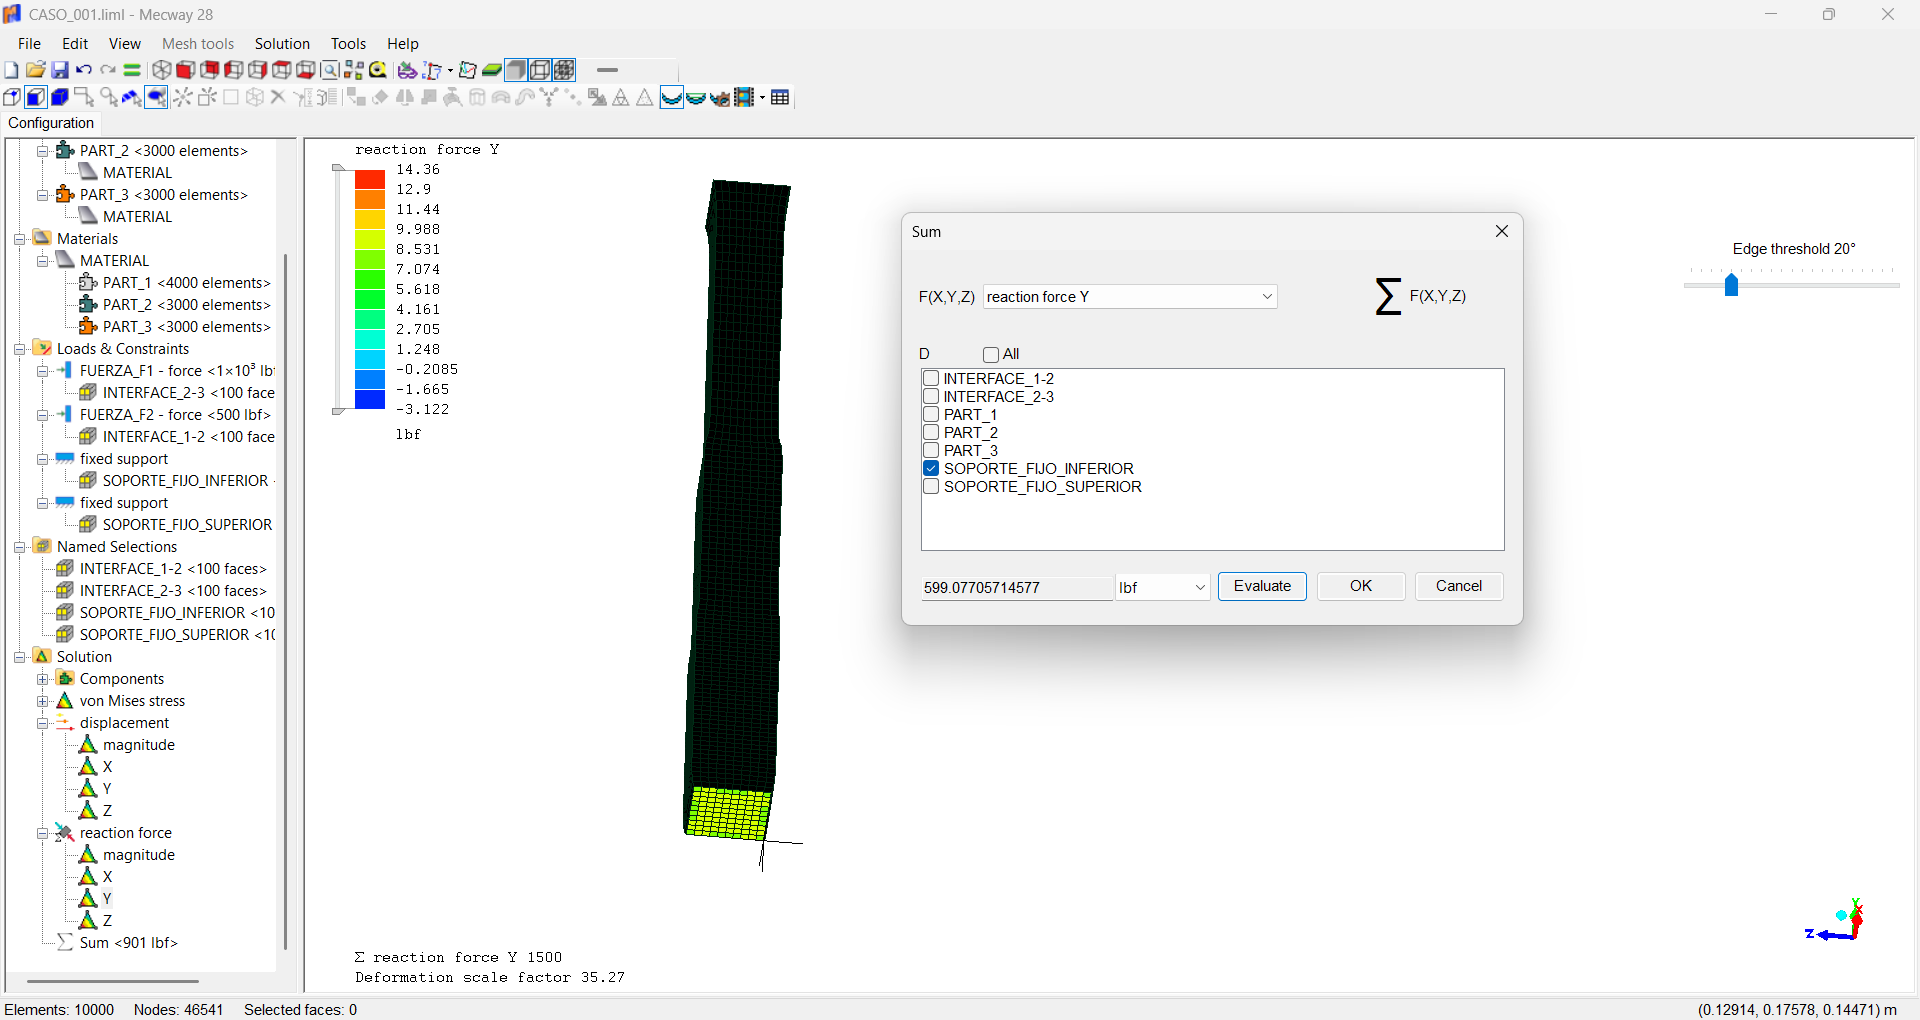
Task: Click the tree panel vertical scrollbar
Action: 285,600
